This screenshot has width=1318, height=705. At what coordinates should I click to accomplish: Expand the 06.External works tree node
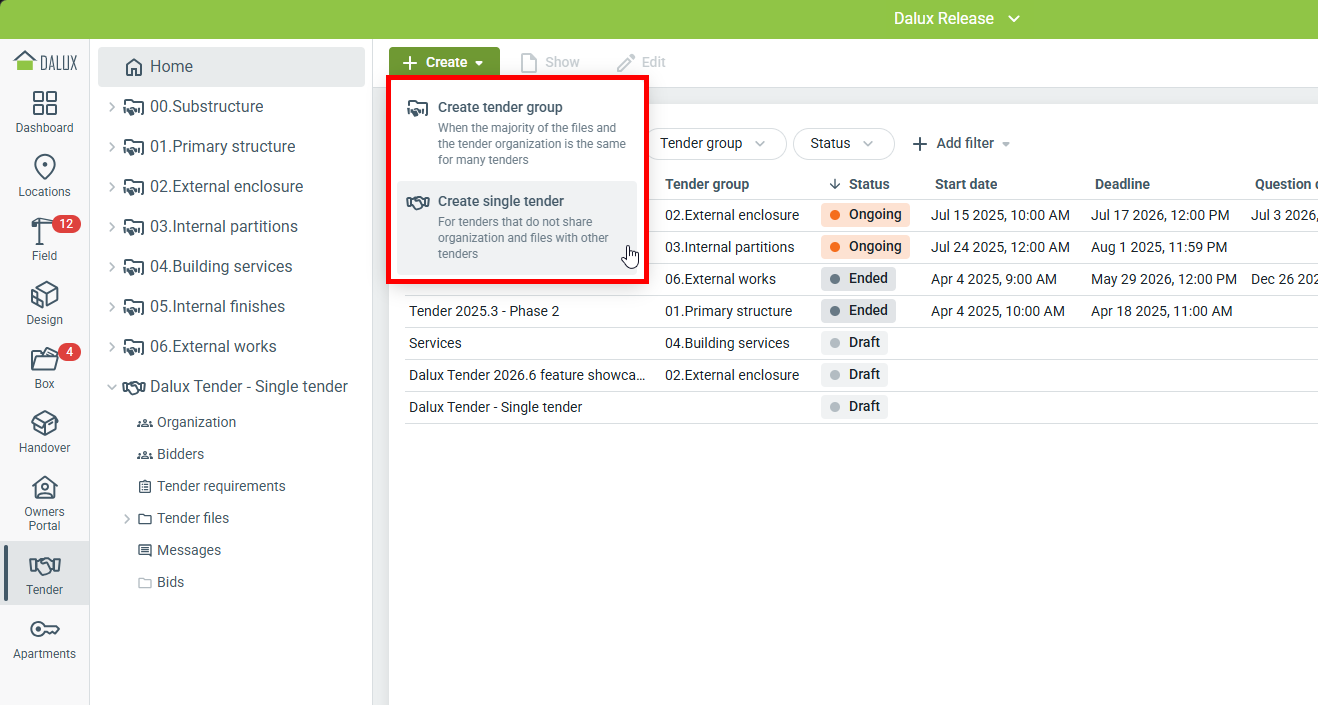[111, 347]
